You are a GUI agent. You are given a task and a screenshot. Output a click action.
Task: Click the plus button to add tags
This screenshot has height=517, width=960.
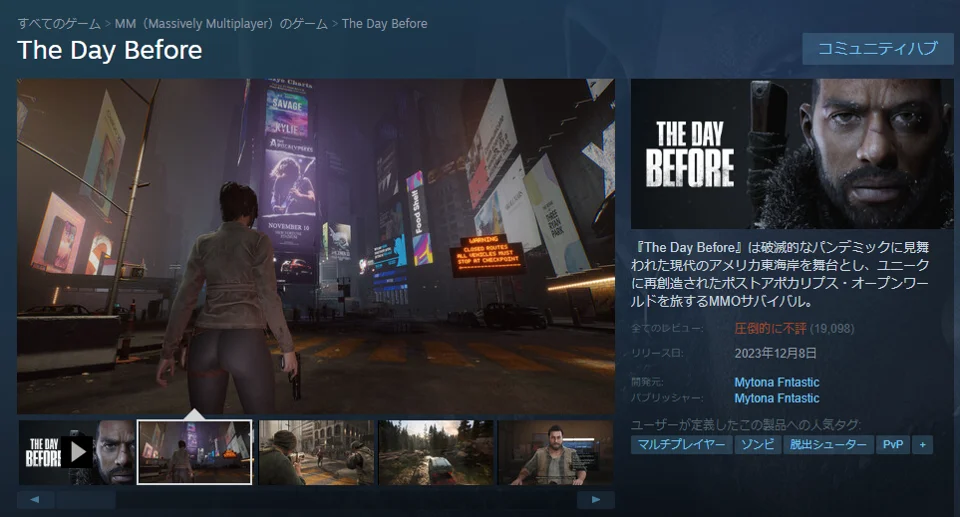pos(923,445)
